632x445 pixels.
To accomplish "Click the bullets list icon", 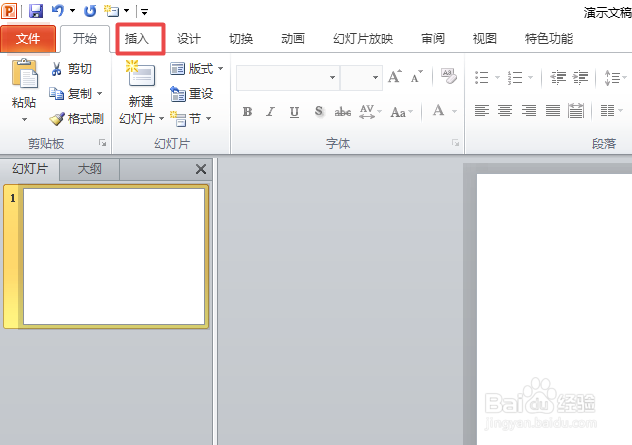I will click(x=482, y=77).
